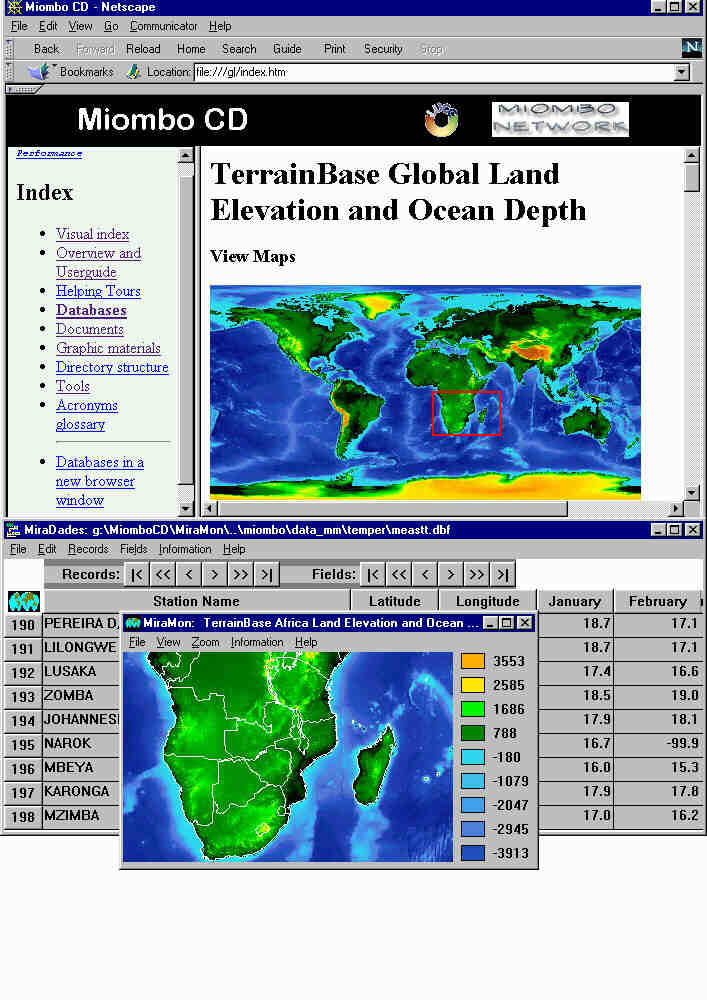The image size is (707, 1000).
Task: Open MiraDades Records menu
Action: [x=88, y=549]
